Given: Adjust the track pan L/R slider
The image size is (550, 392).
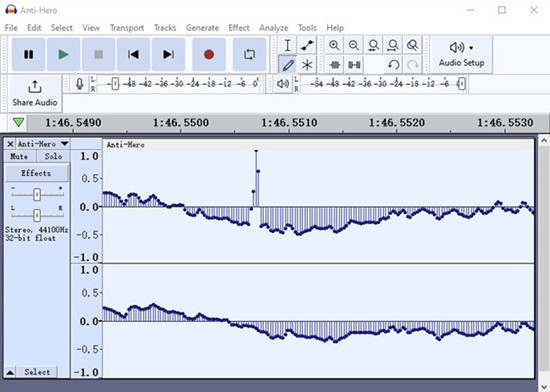Looking at the screenshot, I should [37, 215].
